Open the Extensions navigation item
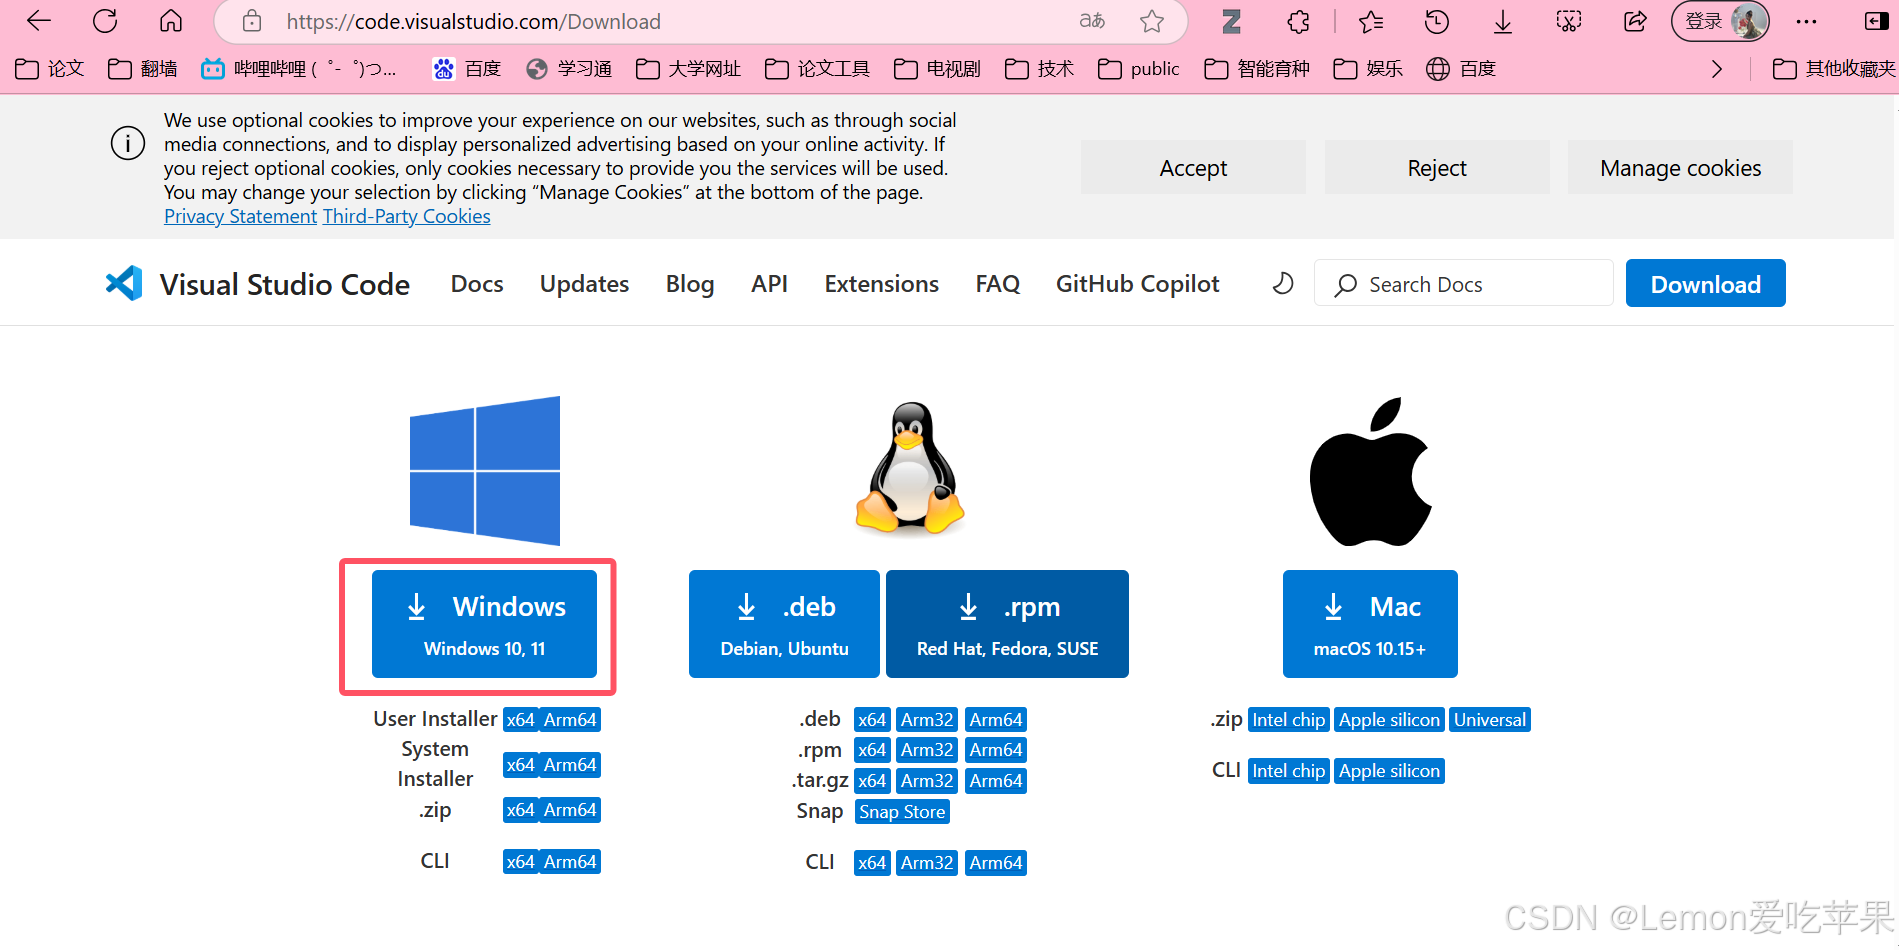The width and height of the screenshot is (1899, 950). pyautogui.click(x=882, y=284)
